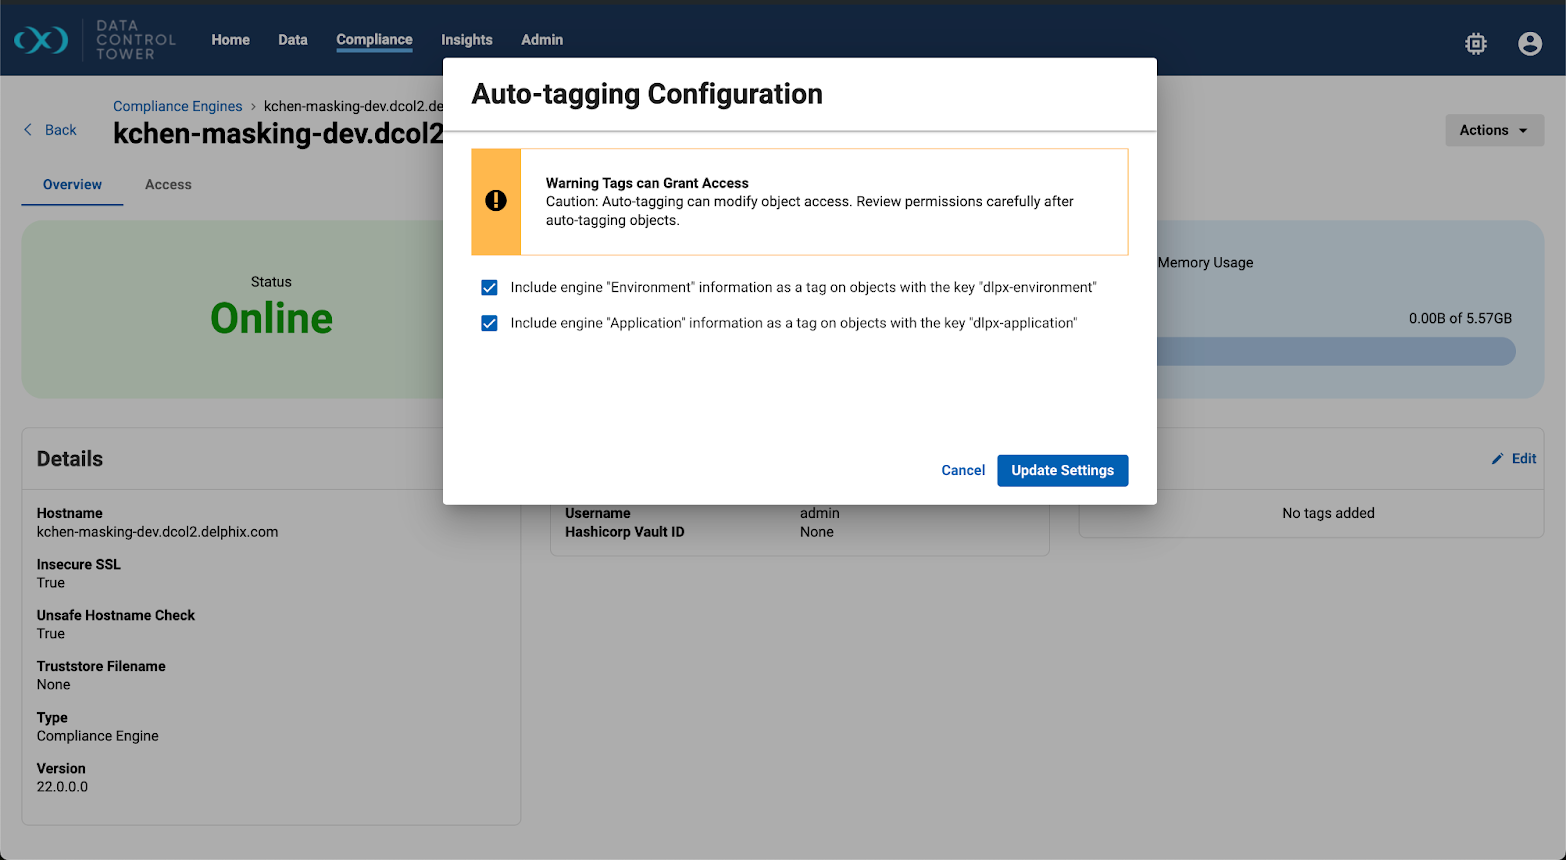Open the Admin menu item
This screenshot has width=1566, height=860.
pyautogui.click(x=541, y=40)
